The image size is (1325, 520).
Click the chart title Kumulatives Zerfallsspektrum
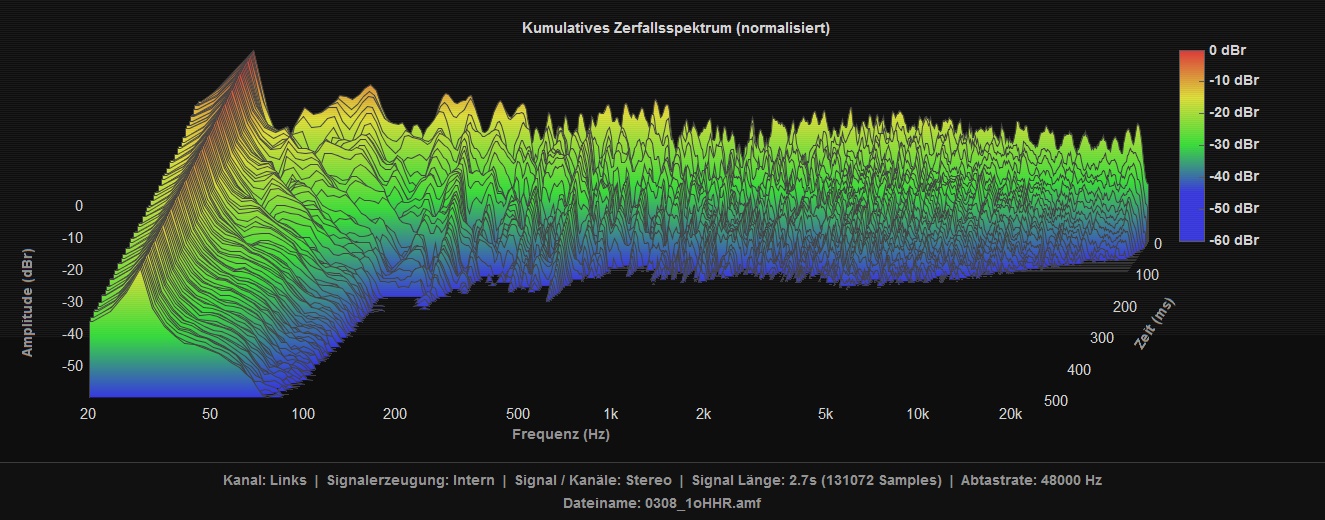click(675, 28)
